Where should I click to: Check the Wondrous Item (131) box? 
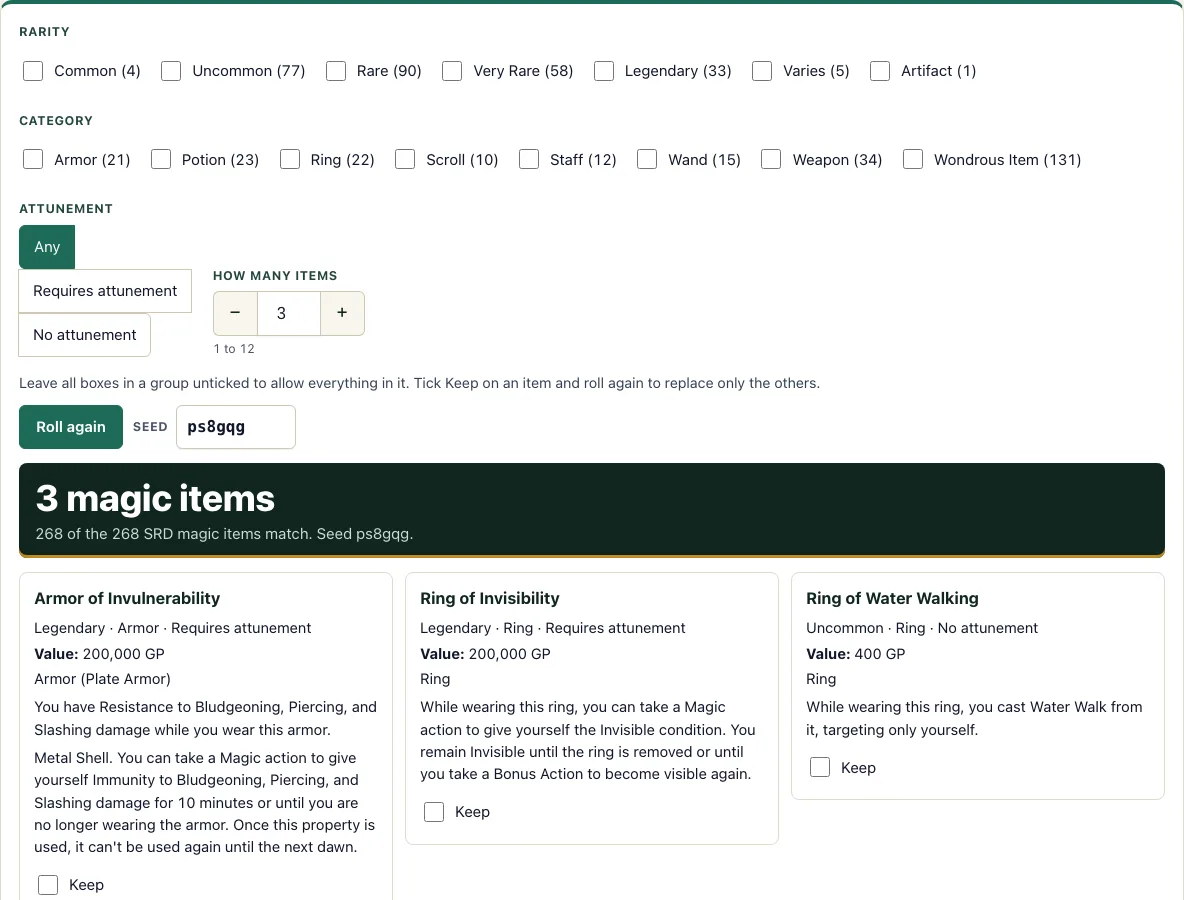tap(913, 159)
